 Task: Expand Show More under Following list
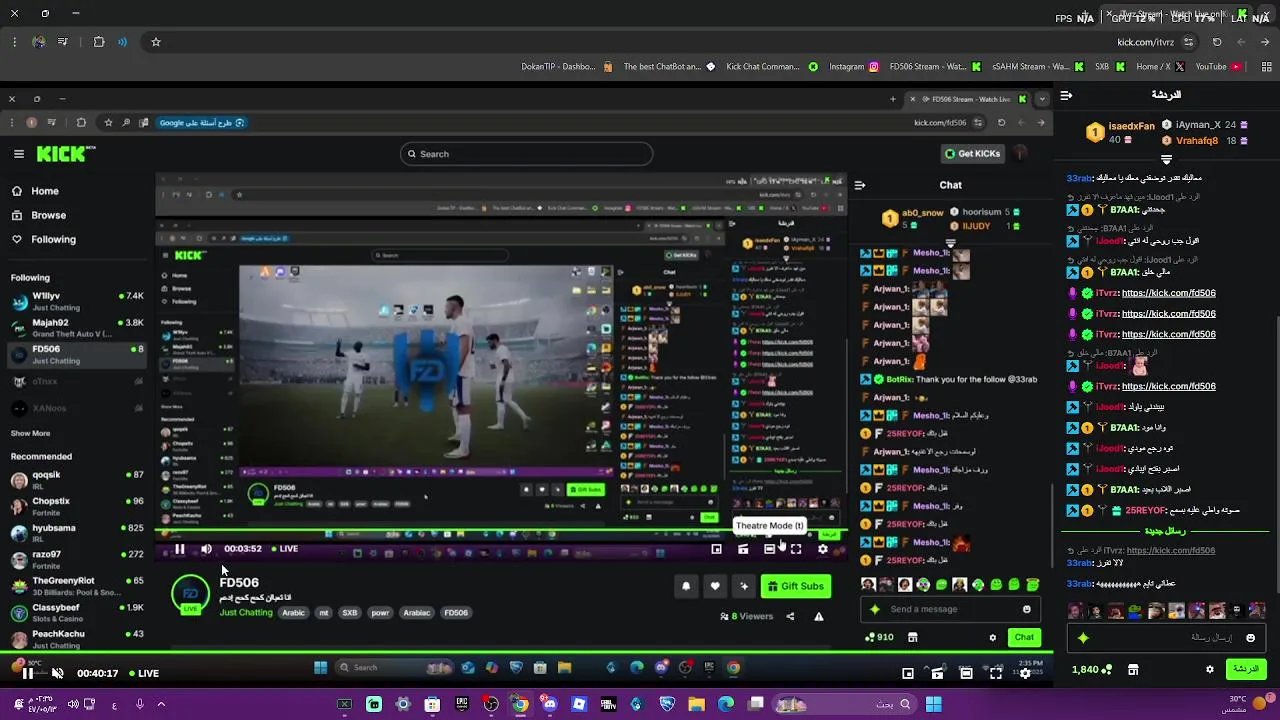pyautogui.click(x=30, y=433)
